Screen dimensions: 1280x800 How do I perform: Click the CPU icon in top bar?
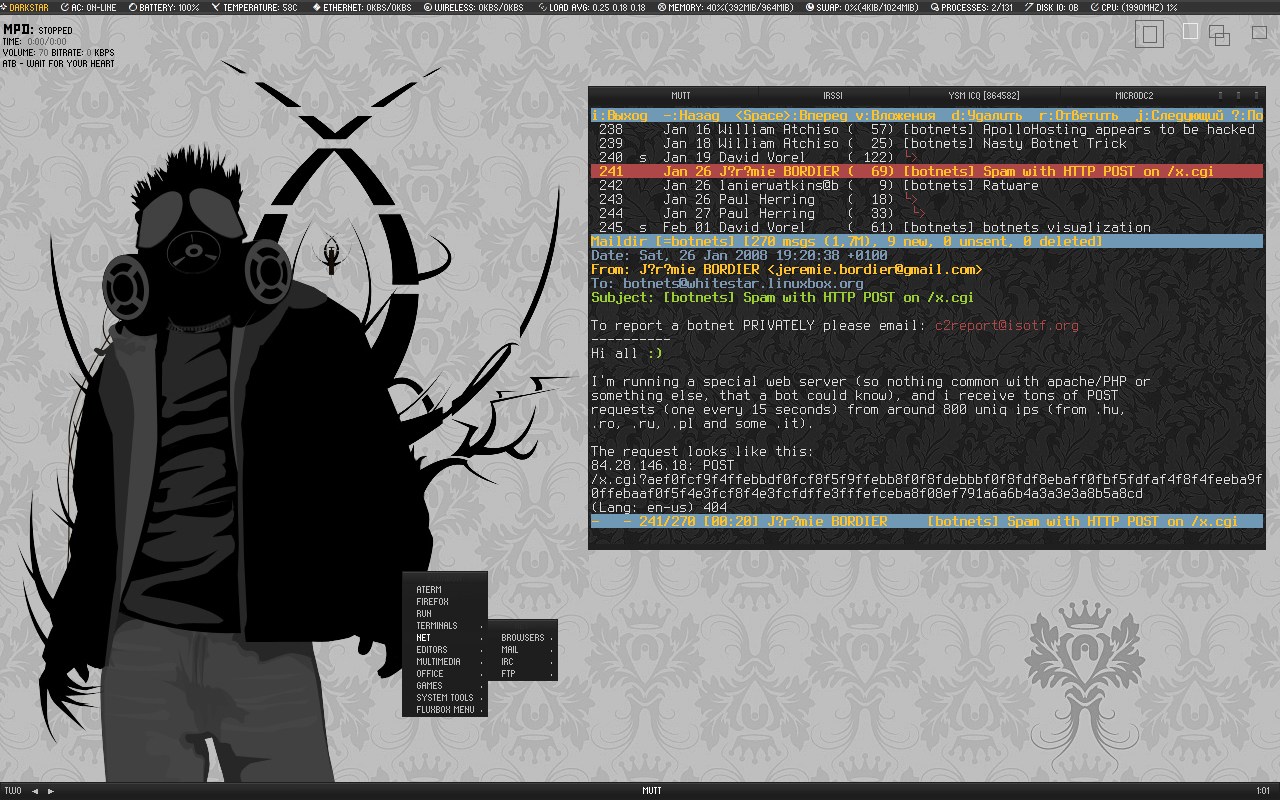pyautogui.click(x=1096, y=7)
